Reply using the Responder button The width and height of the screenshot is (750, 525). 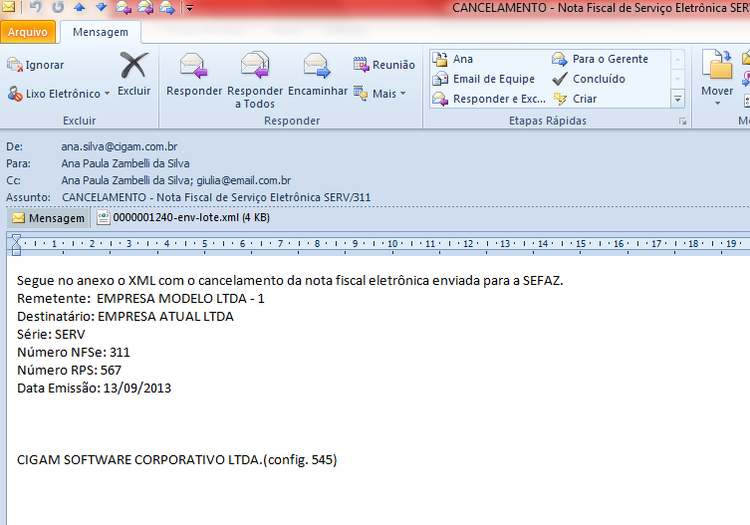coord(194,75)
